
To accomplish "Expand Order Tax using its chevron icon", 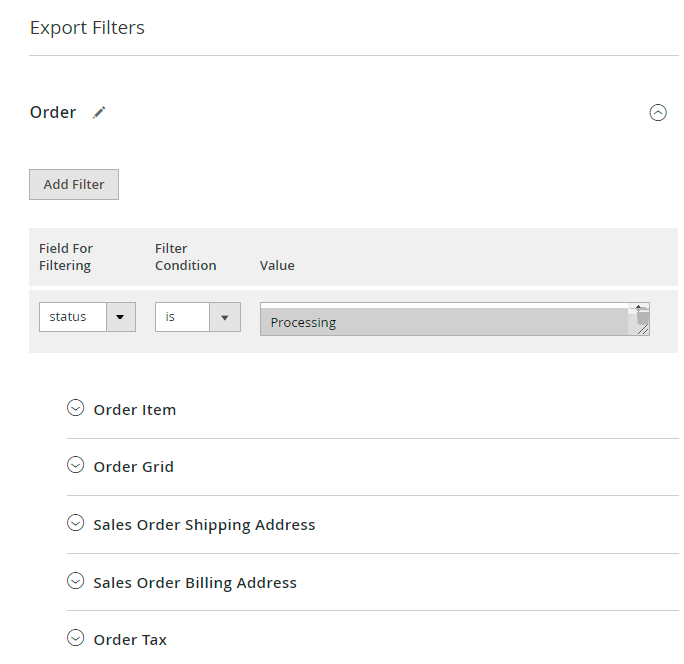I will point(75,638).
